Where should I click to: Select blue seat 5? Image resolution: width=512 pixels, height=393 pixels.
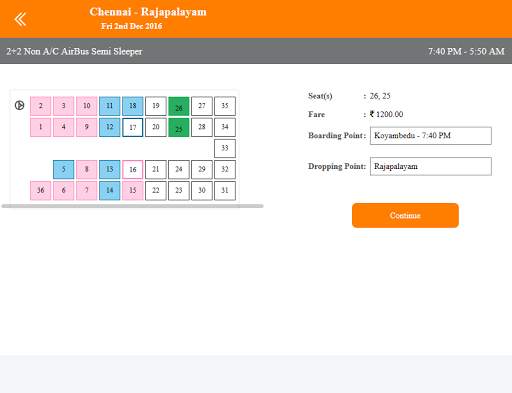pyautogui.click(x=64, y=170)
